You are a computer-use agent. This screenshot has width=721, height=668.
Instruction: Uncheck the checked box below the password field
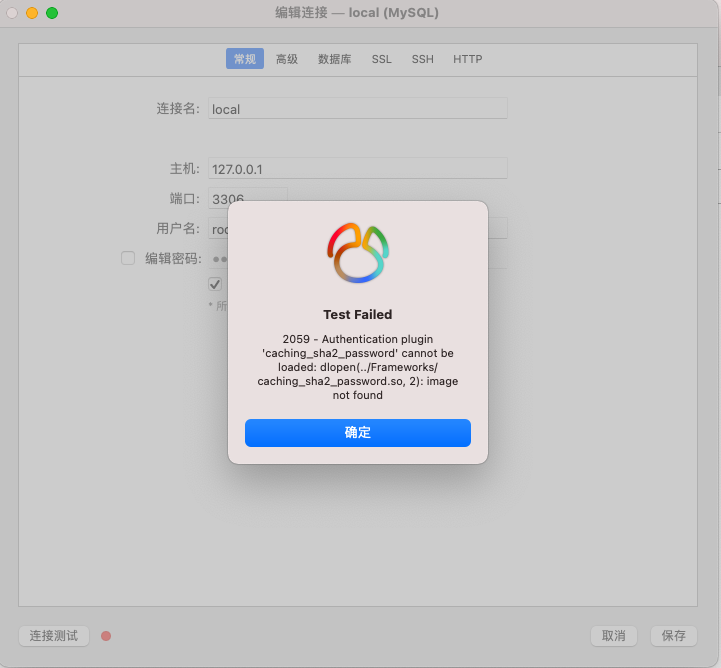click(x=215, y=284)
